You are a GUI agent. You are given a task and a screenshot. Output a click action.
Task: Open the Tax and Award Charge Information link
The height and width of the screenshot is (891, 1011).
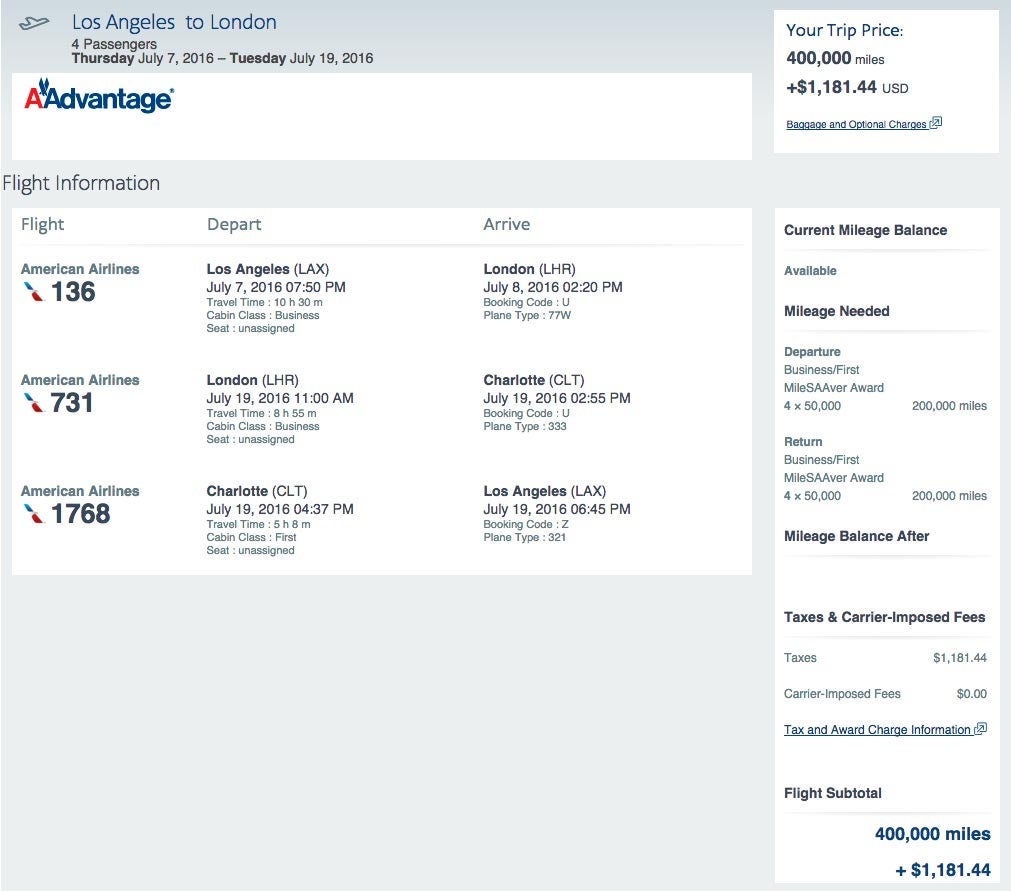pyautogui.click(x=877, y=730)
